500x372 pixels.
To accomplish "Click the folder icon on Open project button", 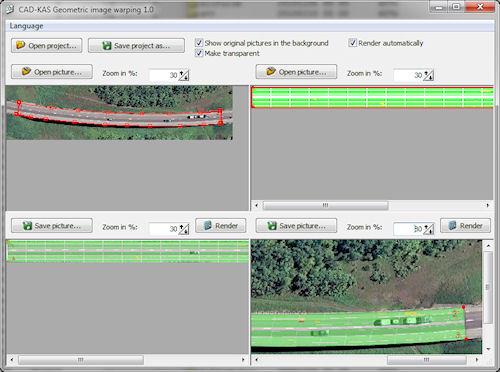I will [x=20, y=45].
